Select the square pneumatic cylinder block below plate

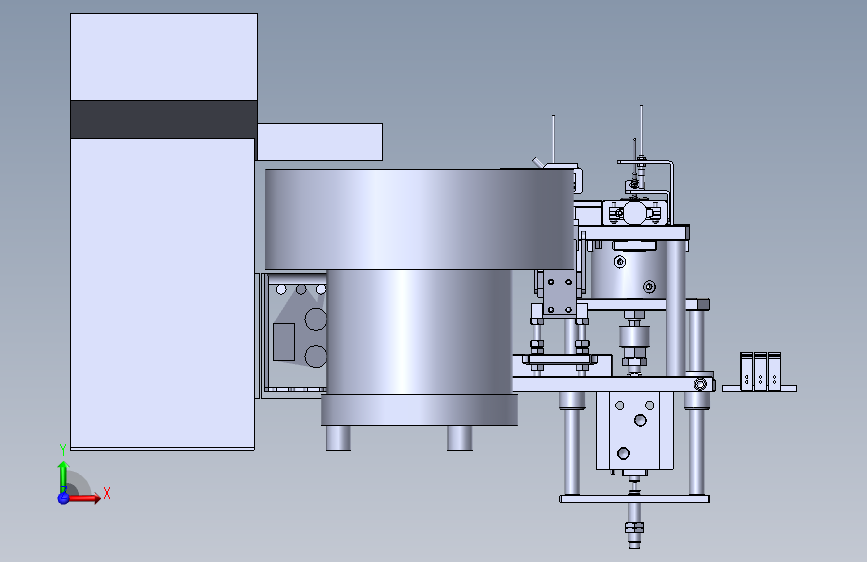click(x=635, y=431)
